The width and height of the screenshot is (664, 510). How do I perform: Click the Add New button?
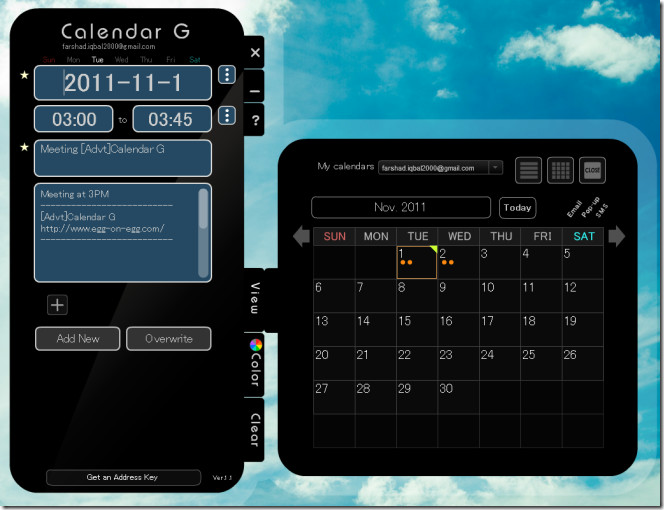click(x=77, y=338)
